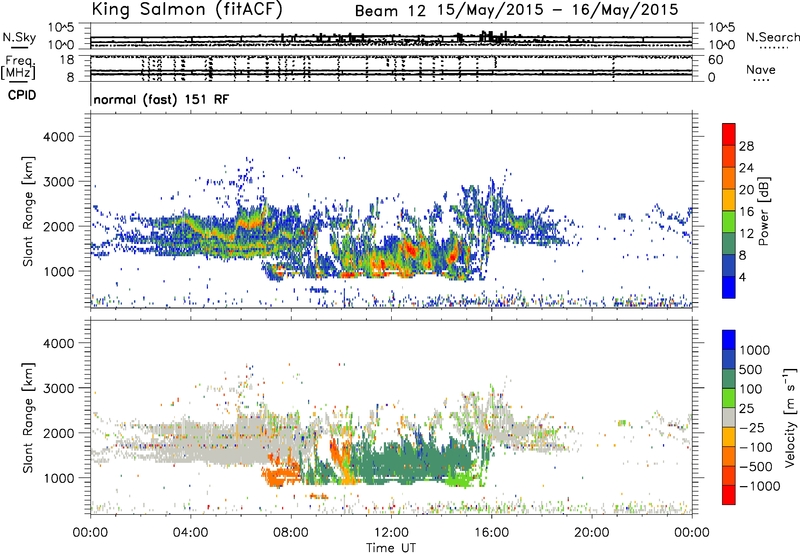Image resolution: width=800 pixels, height=554 pixels.
Task: Click the 18 tick on the frequency axis
Action: pyautogui.click(x=67, y=60)
